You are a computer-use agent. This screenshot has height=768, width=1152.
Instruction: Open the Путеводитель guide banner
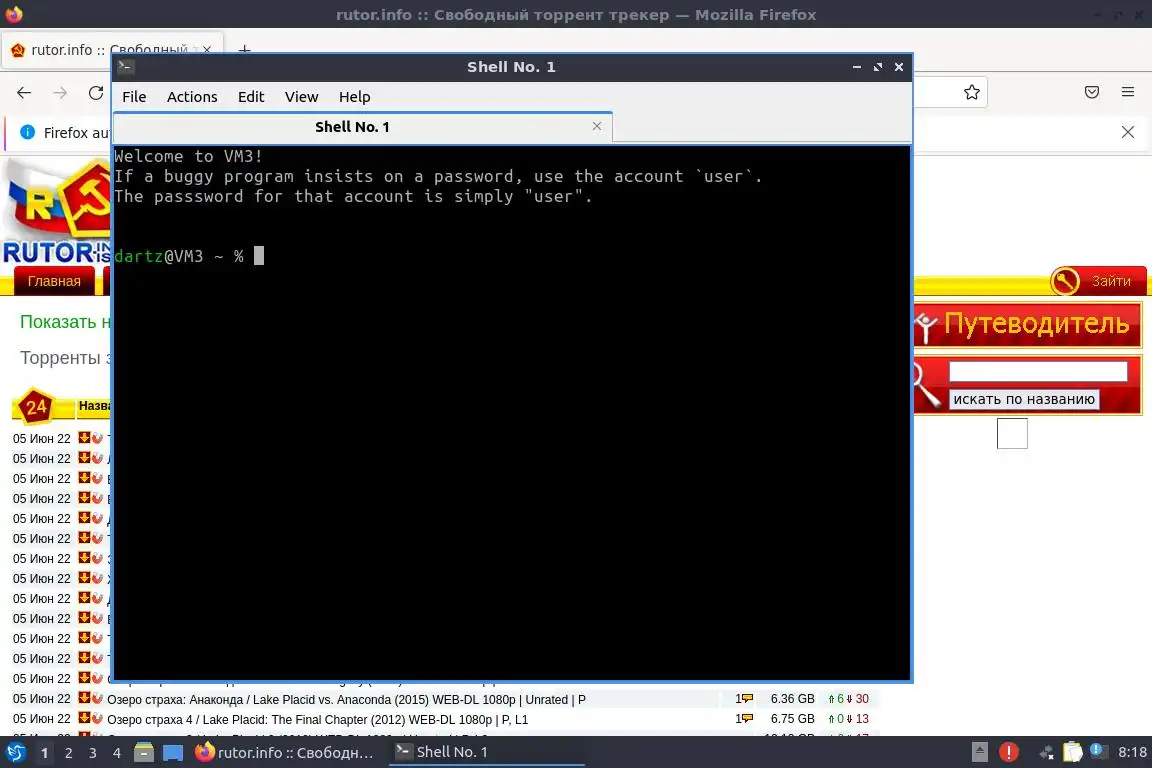point(1029,324)
